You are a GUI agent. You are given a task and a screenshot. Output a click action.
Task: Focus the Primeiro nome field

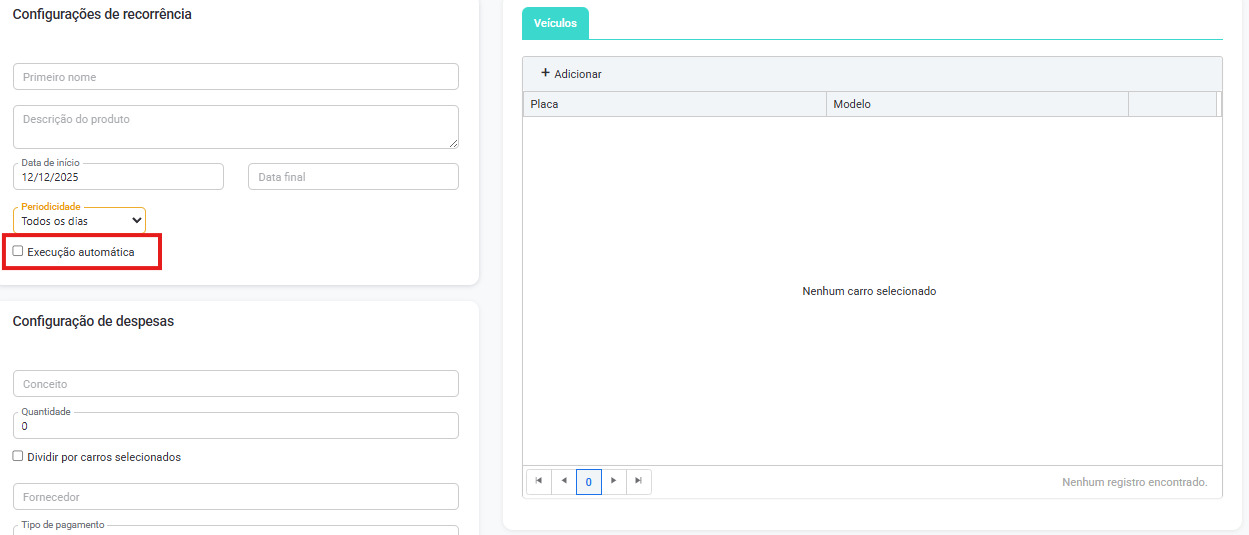235,77
